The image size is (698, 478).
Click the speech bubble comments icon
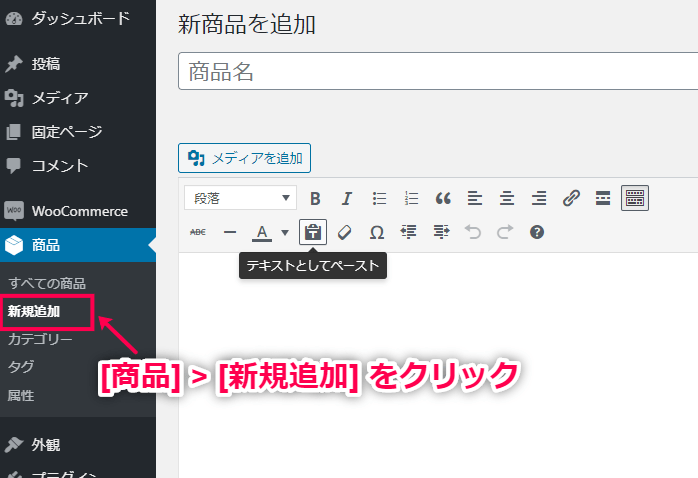pyautogui.click(x=13, y=166)
